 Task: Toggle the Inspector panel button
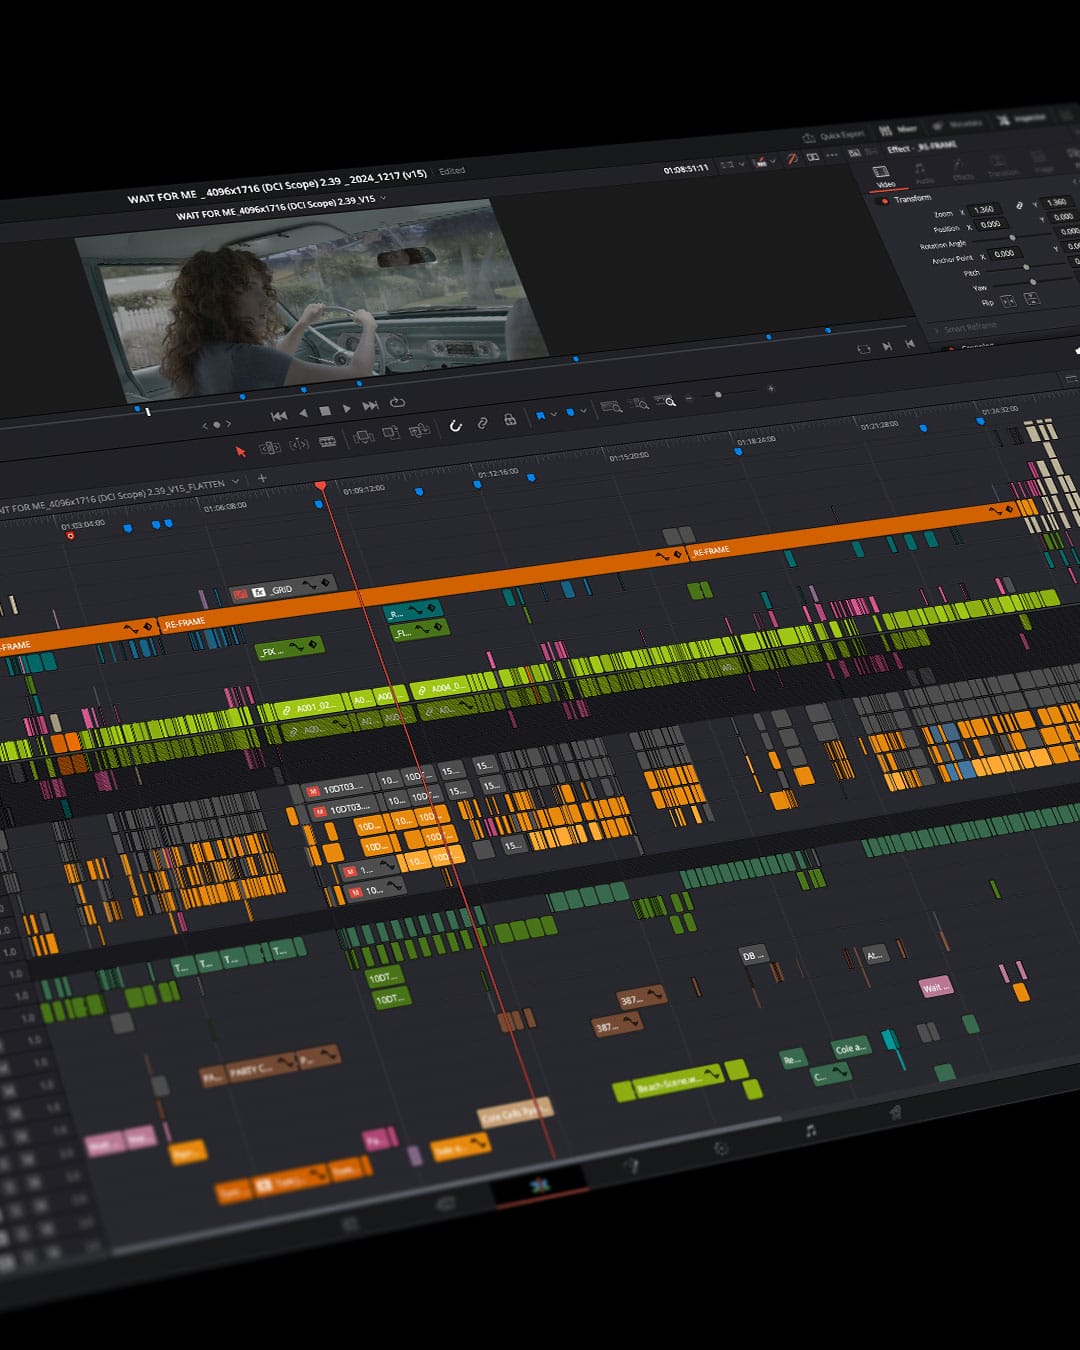1021,119
